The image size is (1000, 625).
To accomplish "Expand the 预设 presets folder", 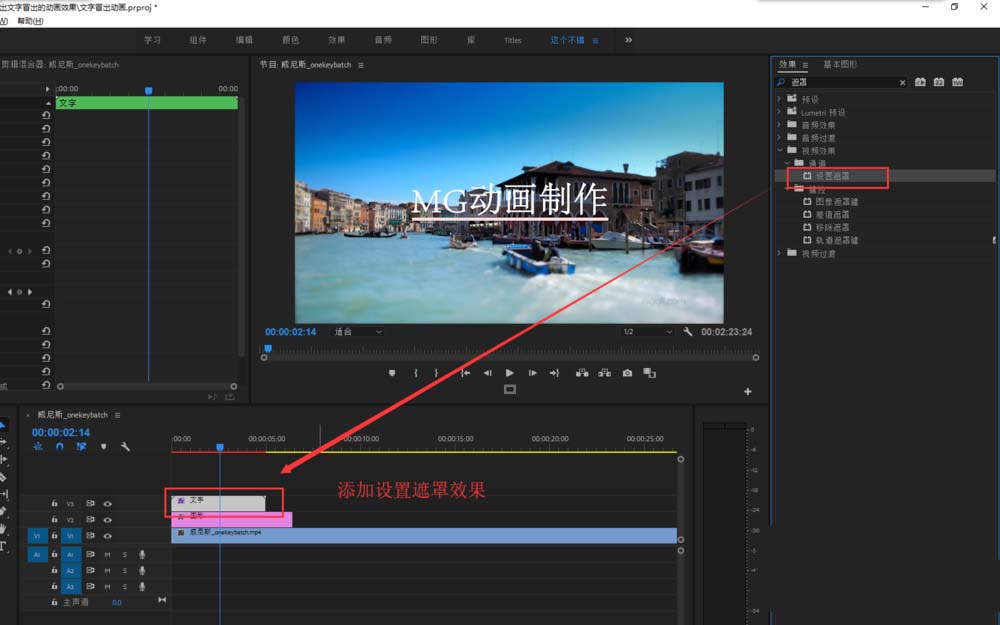I will (x=779, y=99).
